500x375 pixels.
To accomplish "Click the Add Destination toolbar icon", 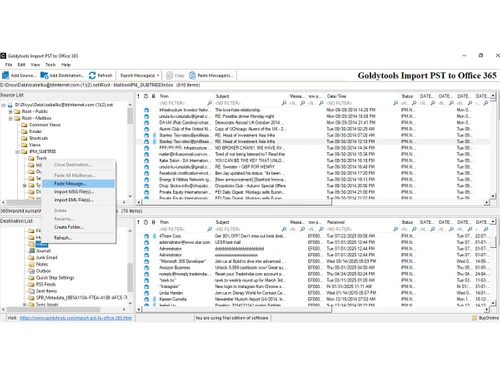I will coord(44,75).
